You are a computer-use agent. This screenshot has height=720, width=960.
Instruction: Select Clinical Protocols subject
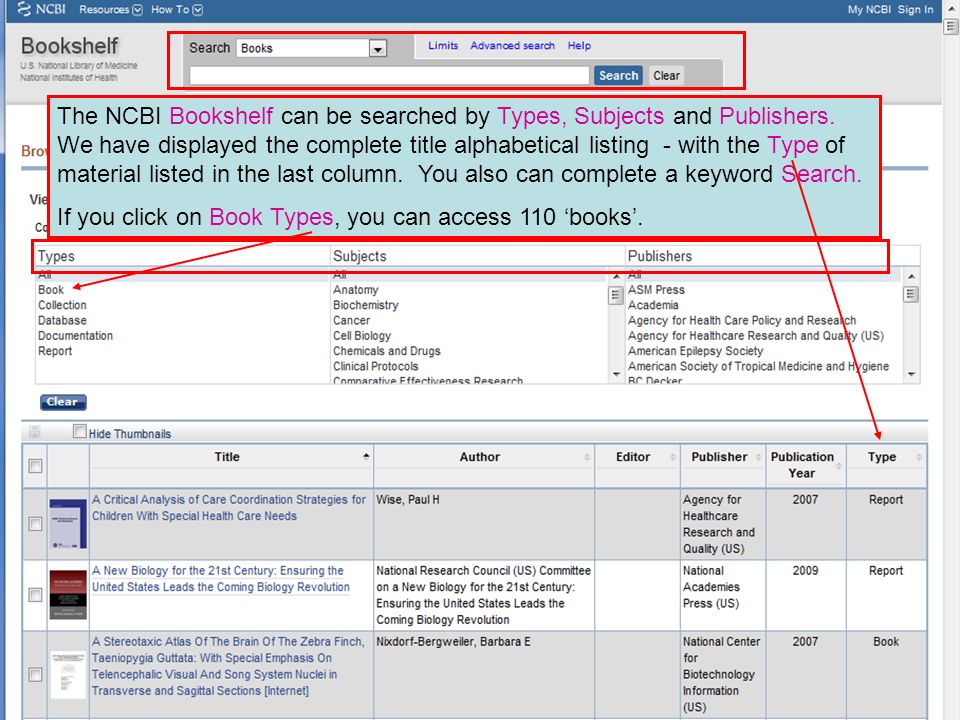click(x=375, y=366)
